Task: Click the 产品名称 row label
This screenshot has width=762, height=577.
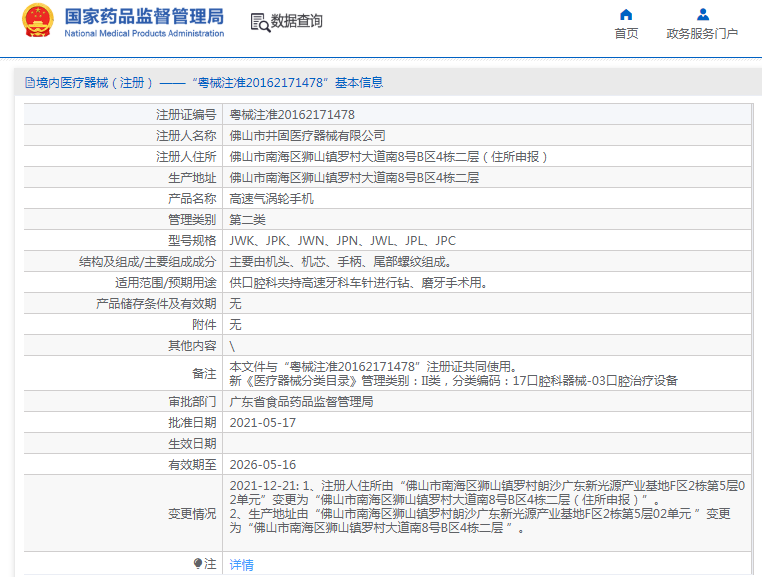Action: [x=192, y=198]
